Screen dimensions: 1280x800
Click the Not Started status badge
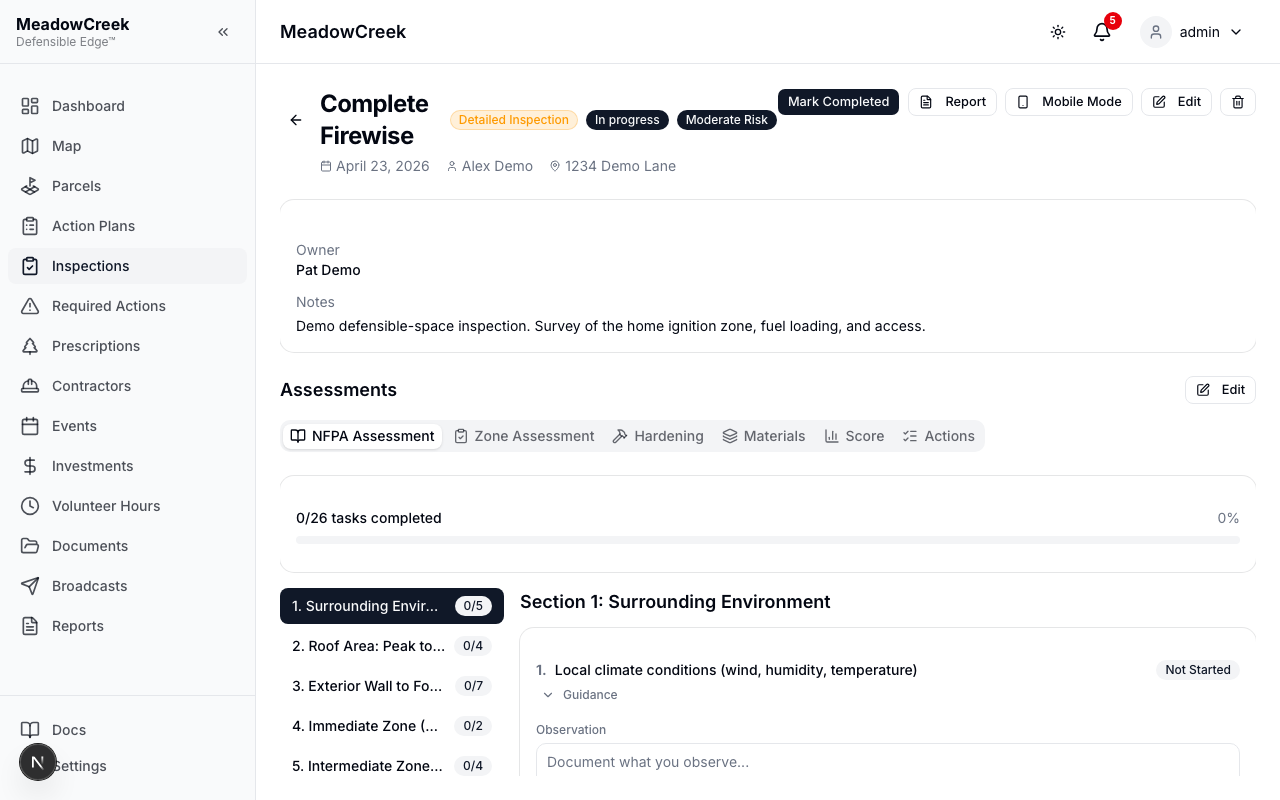(x=1198, y=670)
